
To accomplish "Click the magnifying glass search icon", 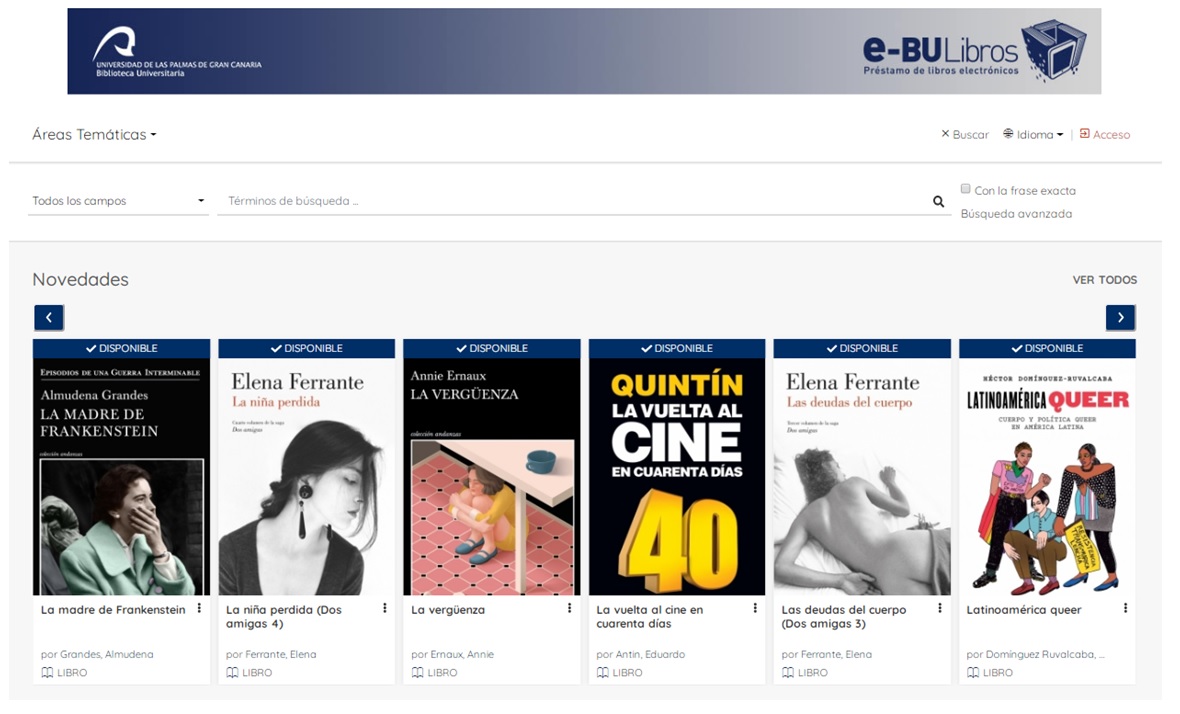I will 938,201.
